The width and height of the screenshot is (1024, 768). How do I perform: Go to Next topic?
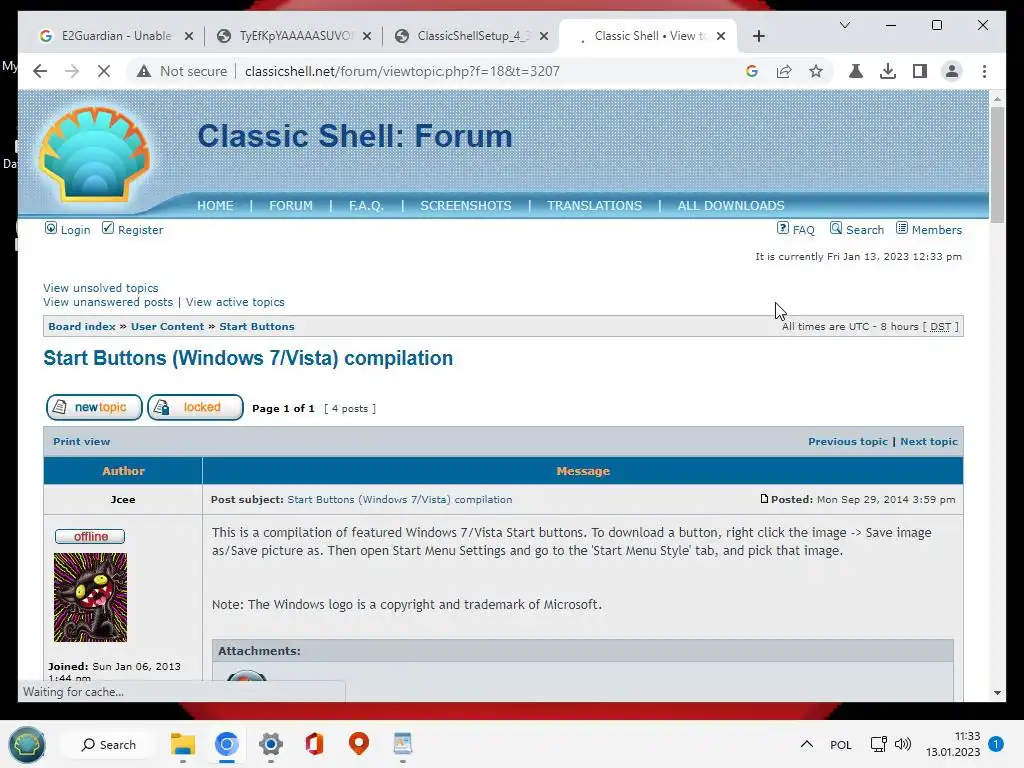click(929, 441)
